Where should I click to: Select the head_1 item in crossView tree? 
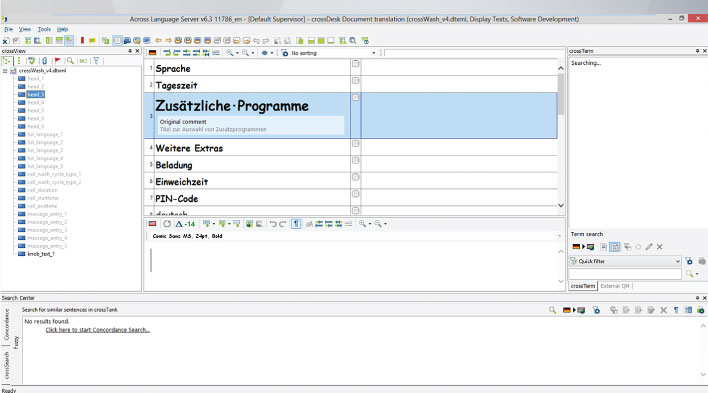pos(35,79)
